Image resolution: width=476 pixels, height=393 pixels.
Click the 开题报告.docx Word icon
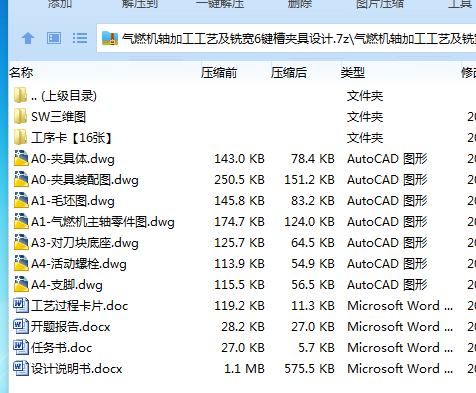click(x=21, y=326)
